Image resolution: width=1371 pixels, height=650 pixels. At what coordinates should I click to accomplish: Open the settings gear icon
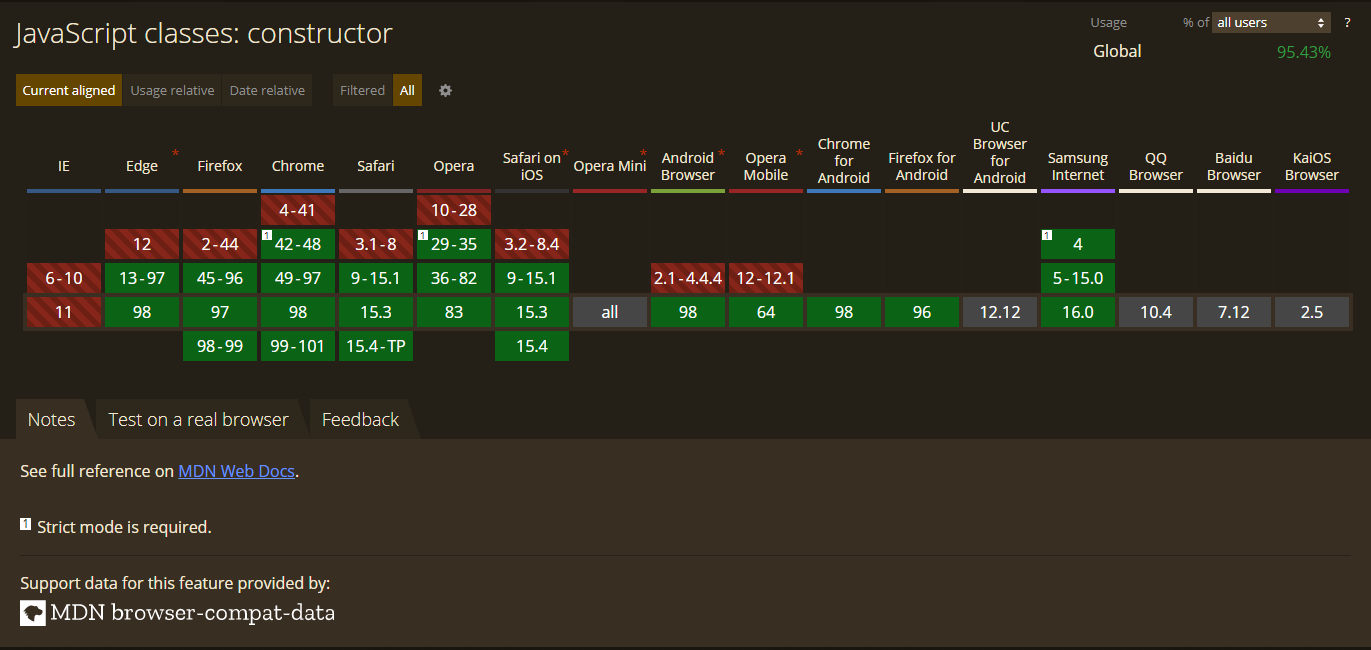[x=446, y=90]
